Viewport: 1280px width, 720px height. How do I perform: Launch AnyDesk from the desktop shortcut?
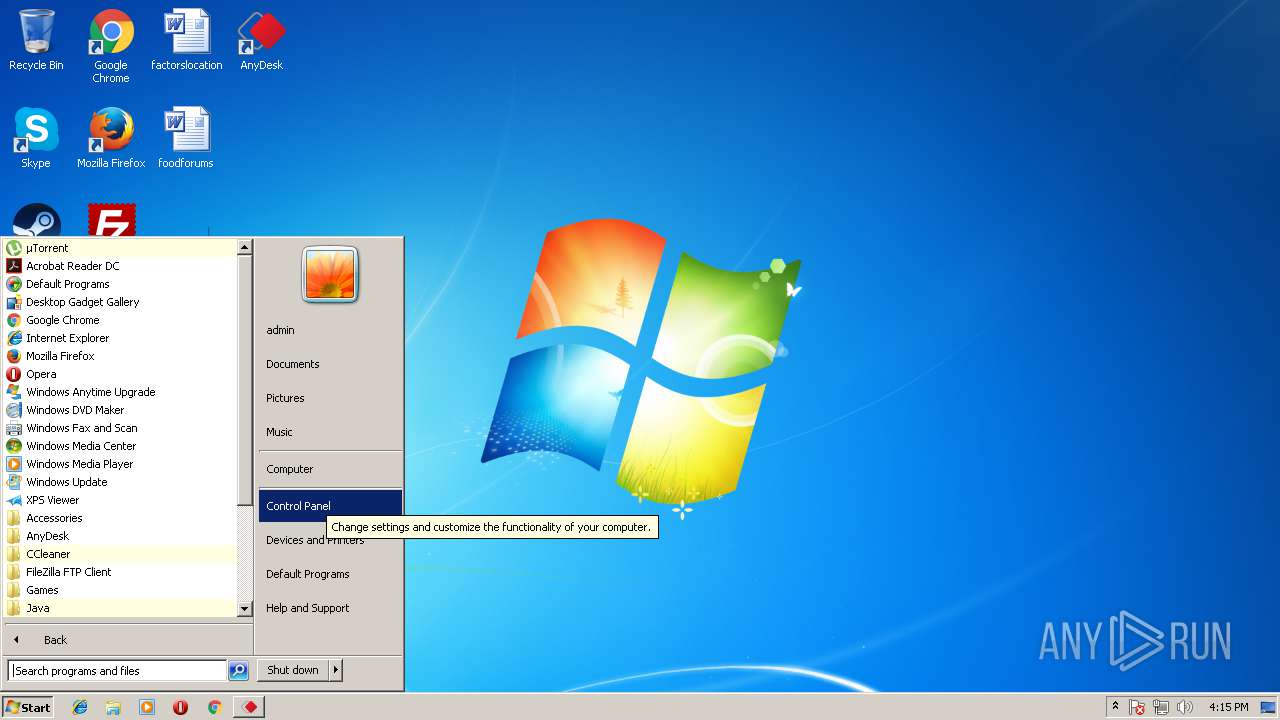[x=261, y=40]
